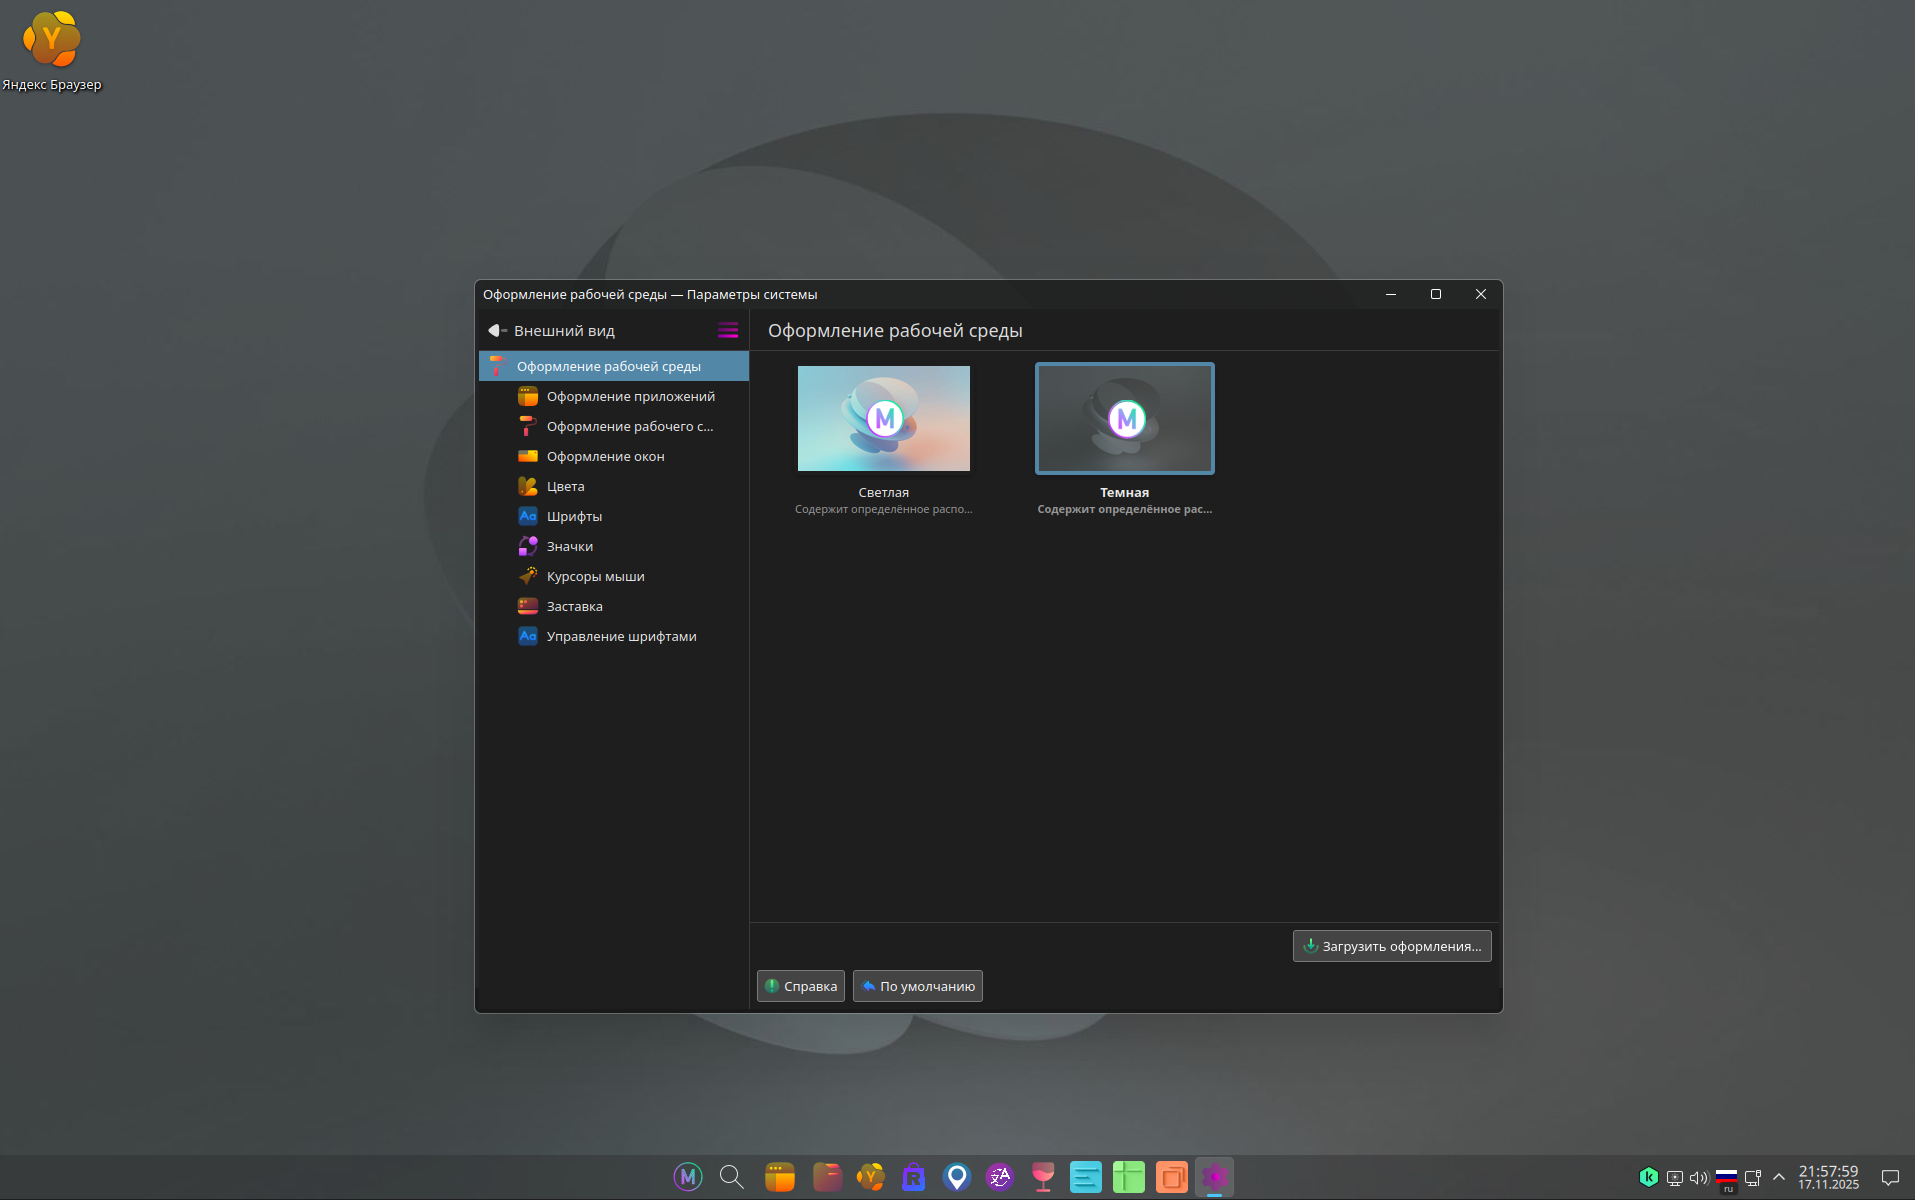Go to the Шрифты section
The width and height of the screenshot is (1915, 1200).
pos(574,517)
